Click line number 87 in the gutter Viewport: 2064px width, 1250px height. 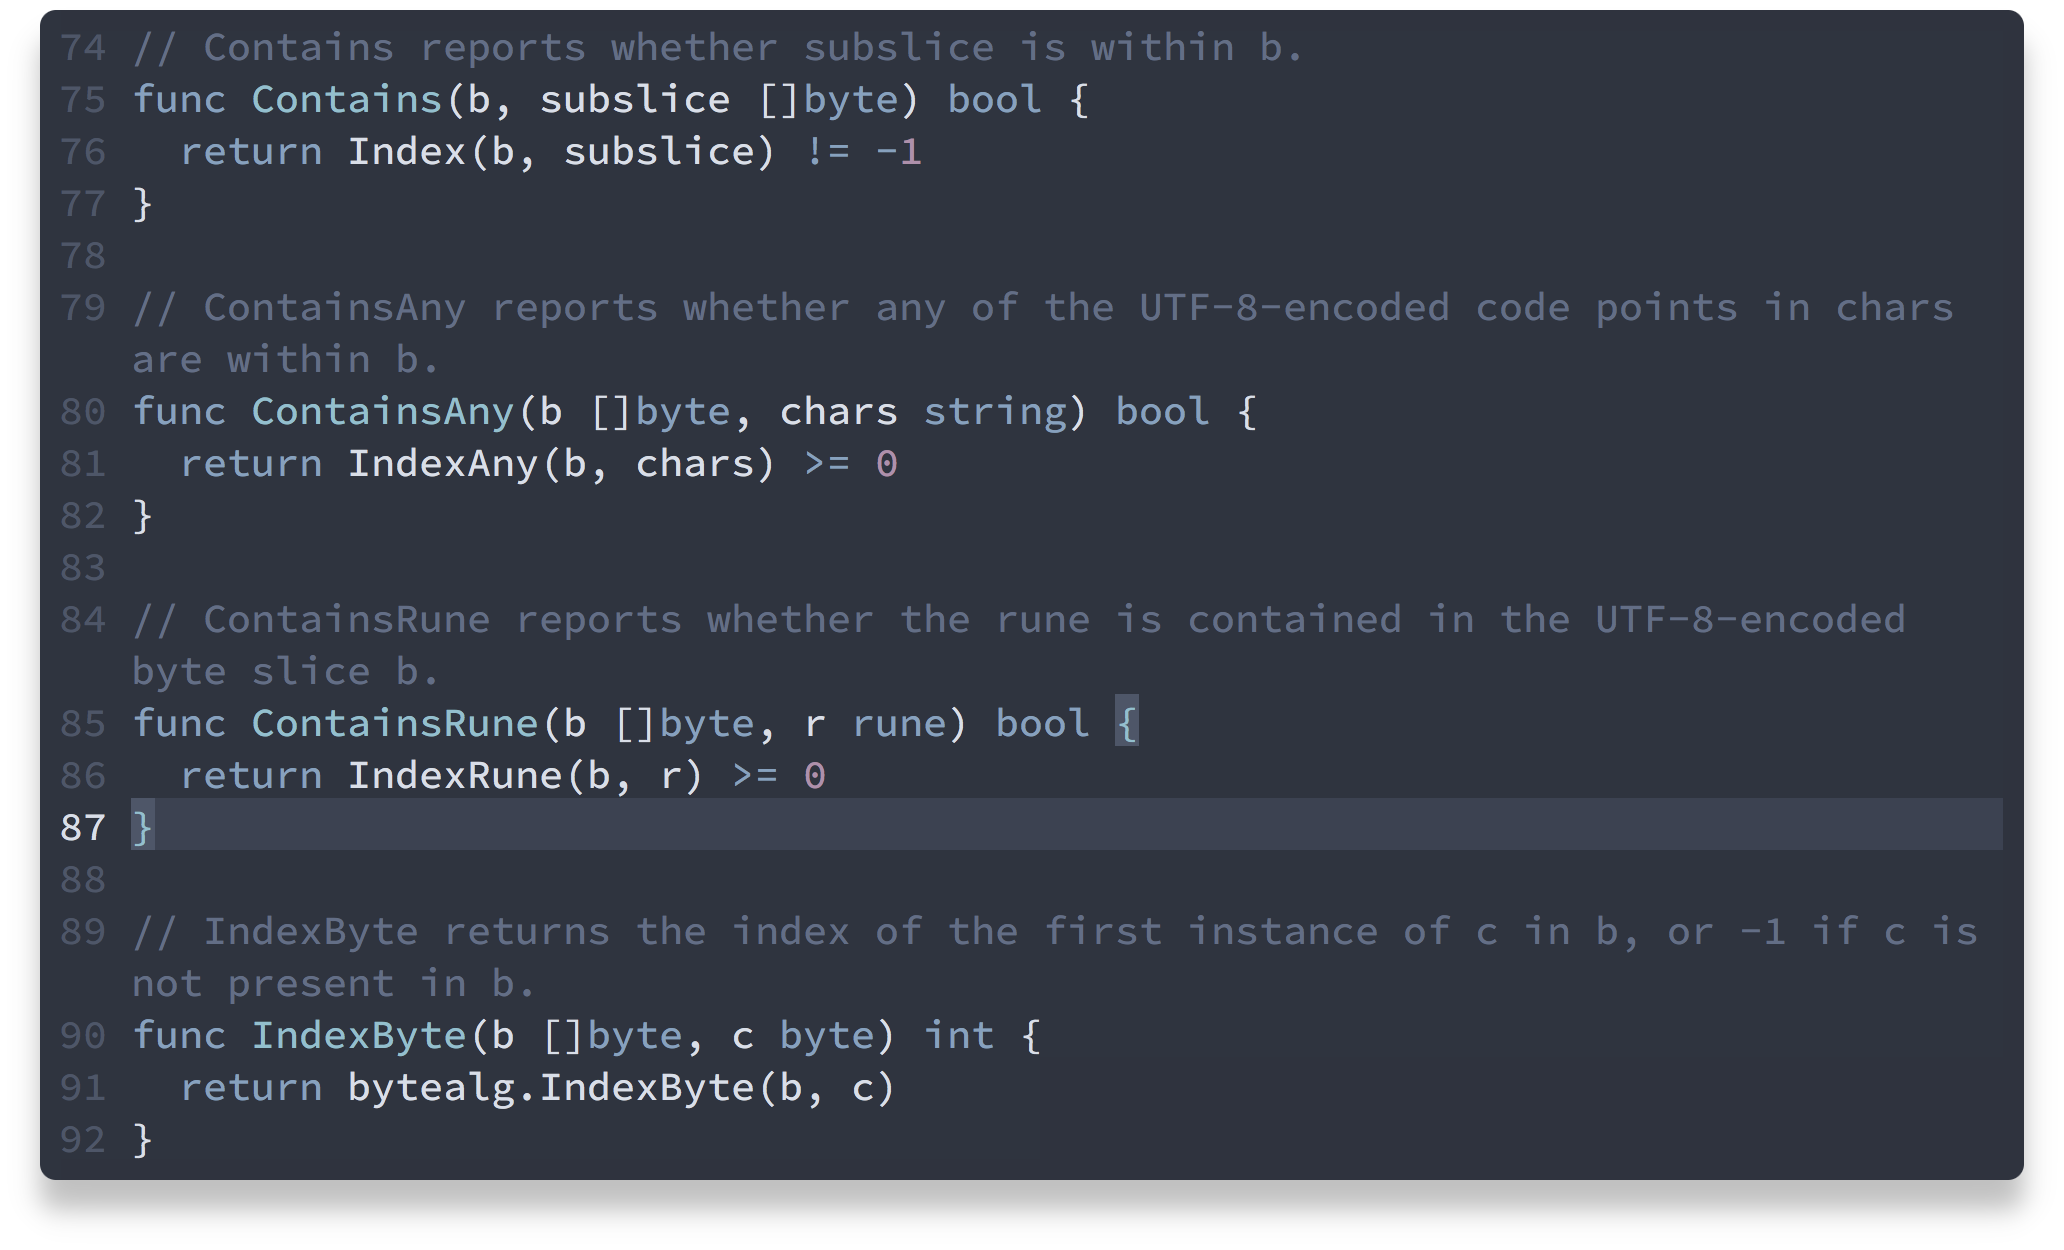[82, 827]
